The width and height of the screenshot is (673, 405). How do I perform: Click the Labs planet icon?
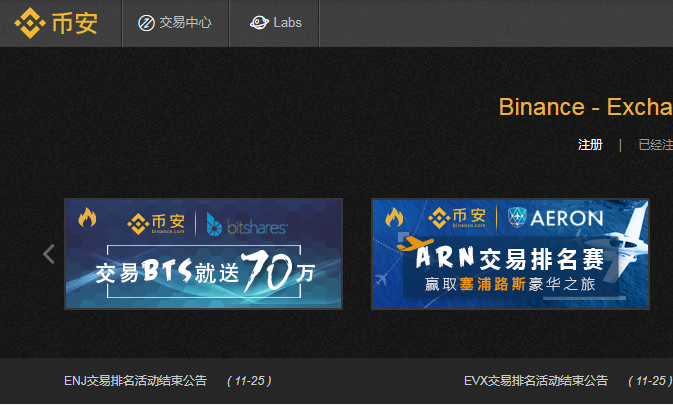[259, 22]
